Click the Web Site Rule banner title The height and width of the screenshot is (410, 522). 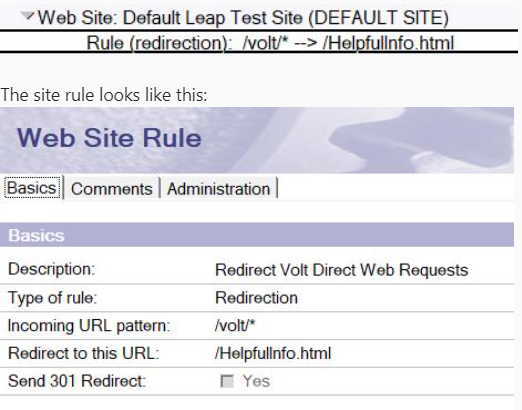[109, 138]
